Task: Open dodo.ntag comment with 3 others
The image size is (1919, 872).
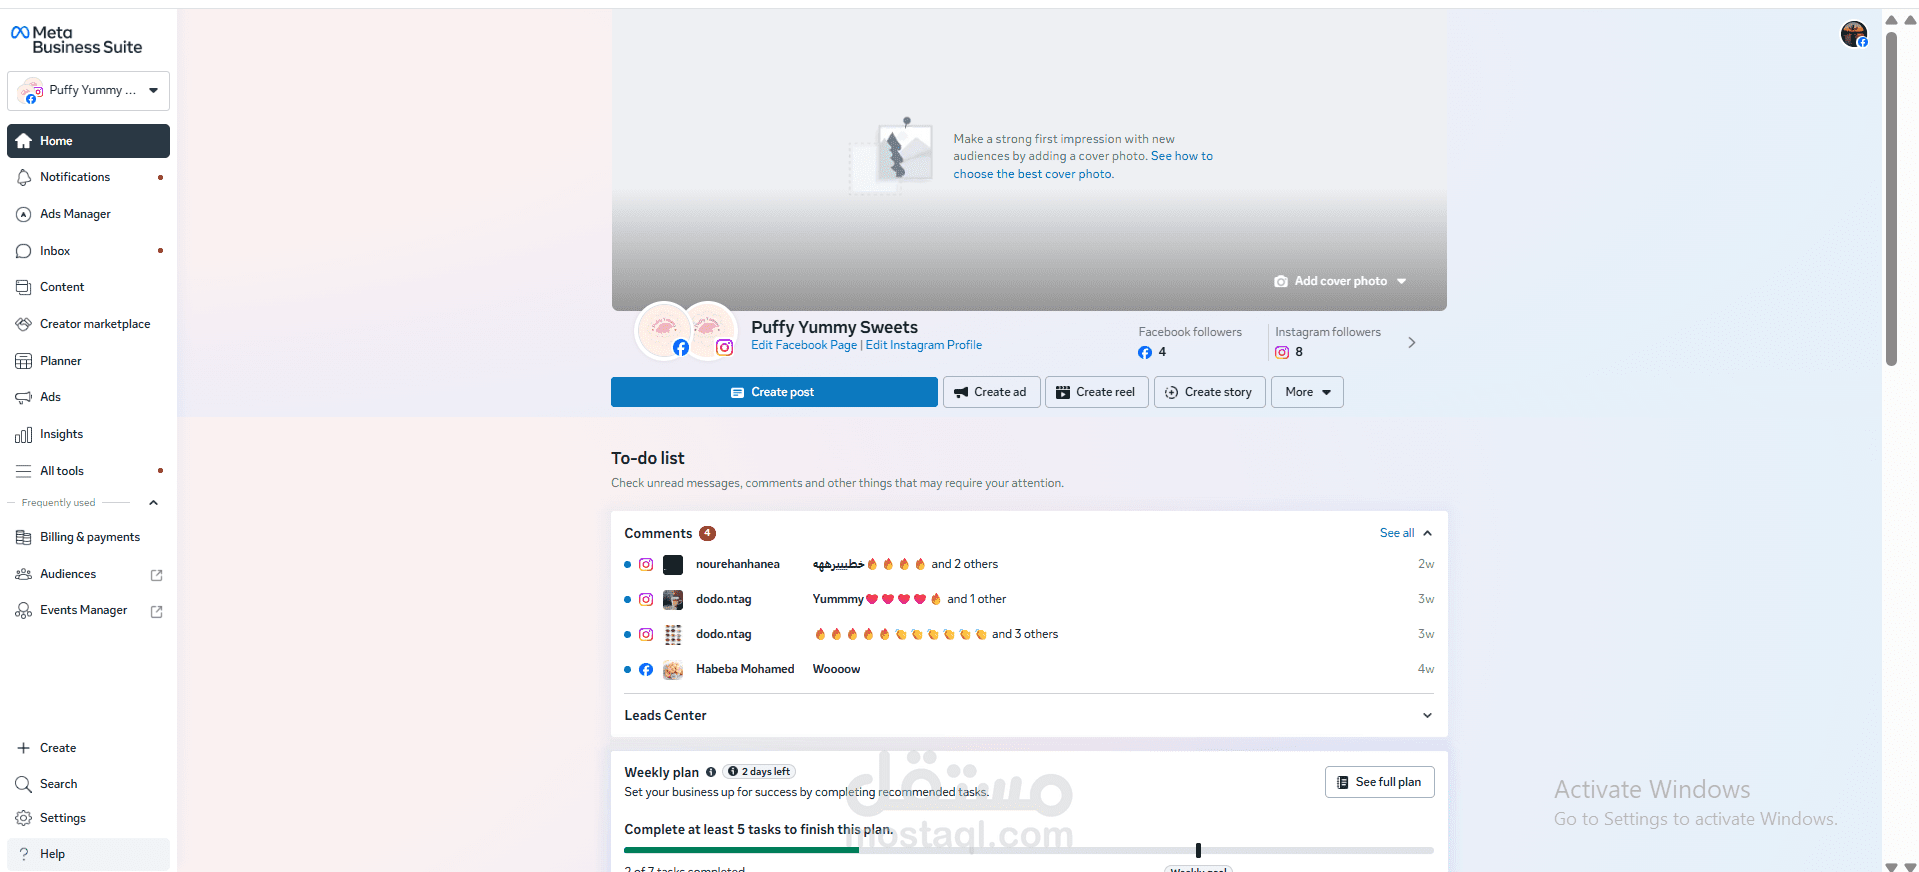Action: click(1029, 634)
